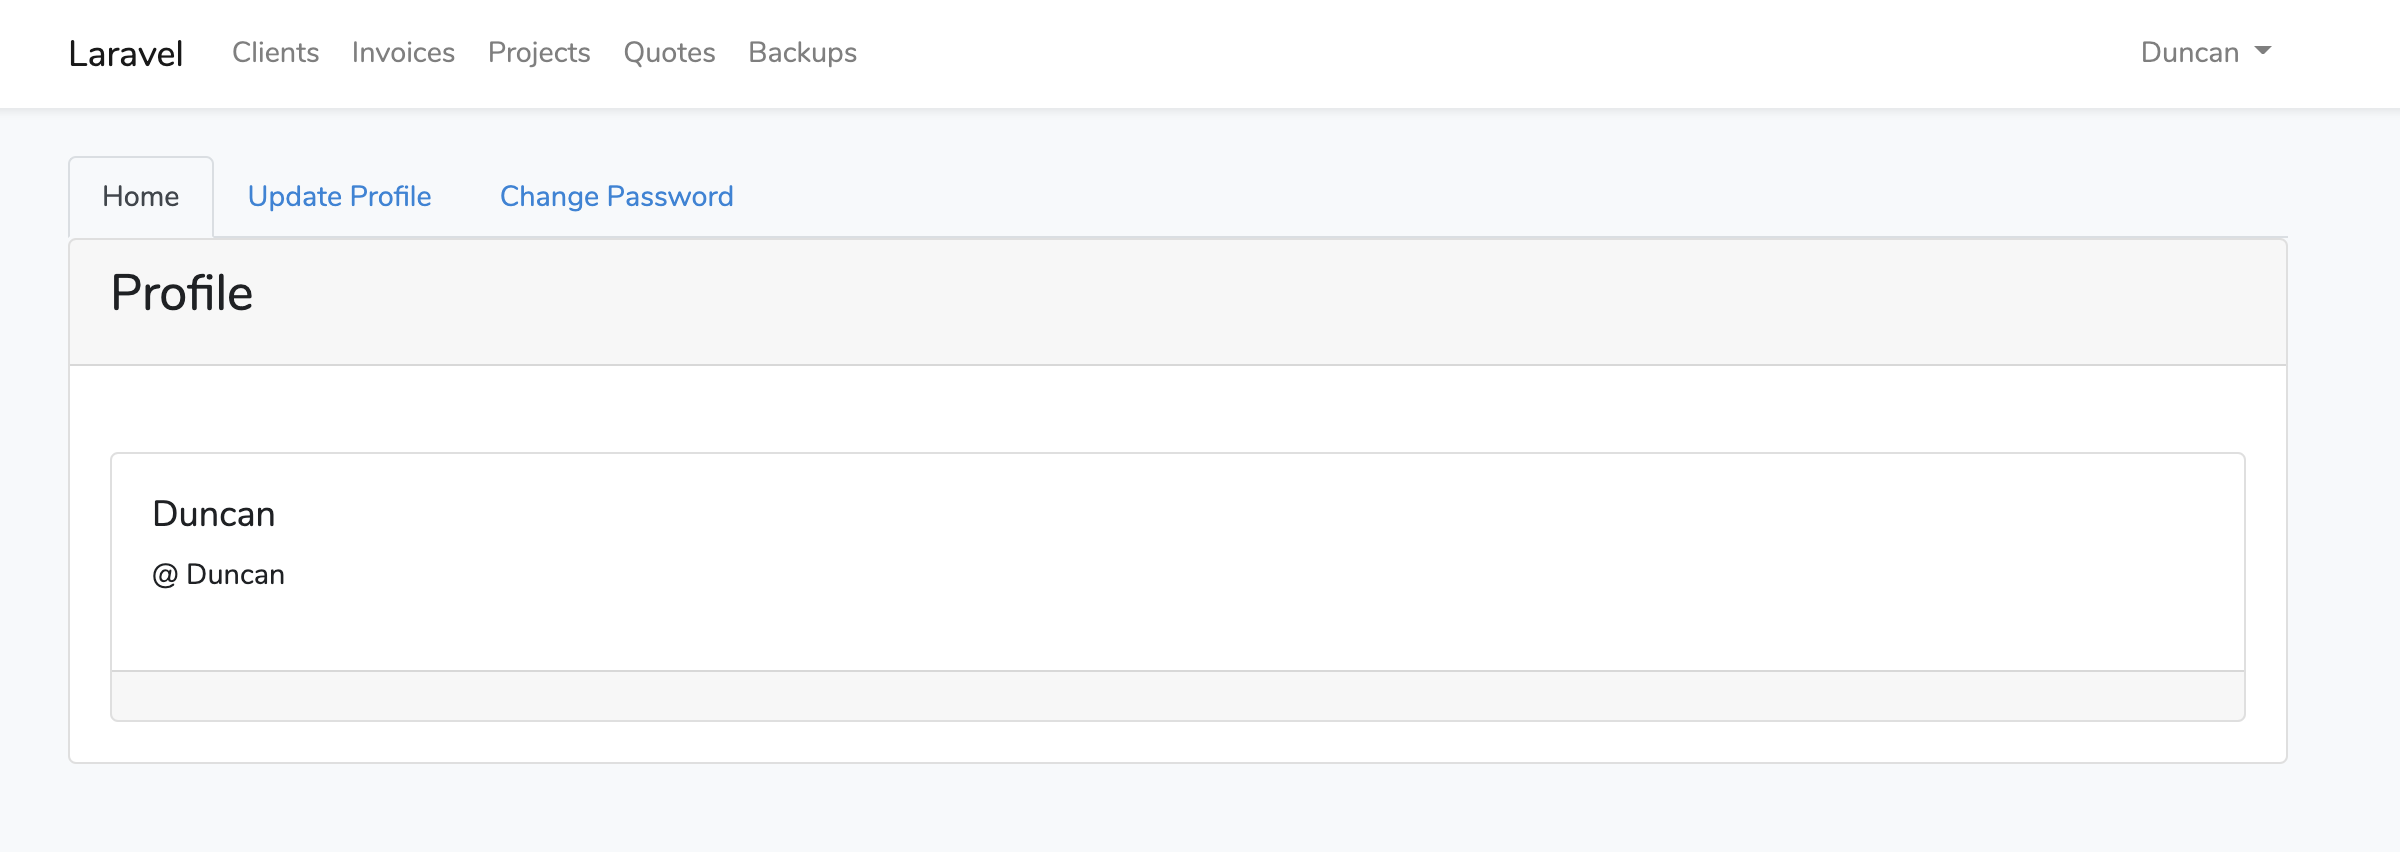
Task: Click the @ symbol before the username
Action: click(x=165, y=575)
